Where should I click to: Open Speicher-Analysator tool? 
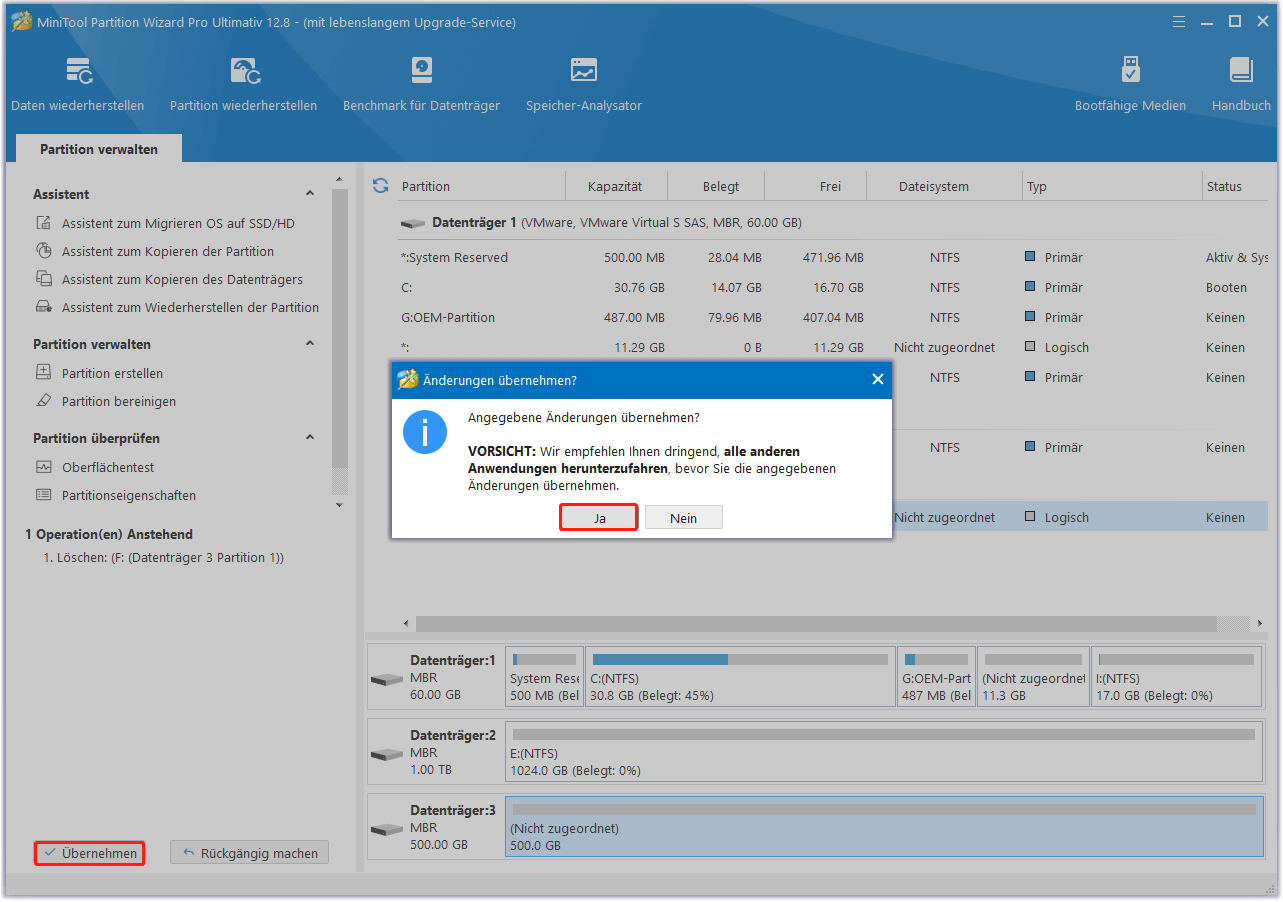[x=584, y=84]
